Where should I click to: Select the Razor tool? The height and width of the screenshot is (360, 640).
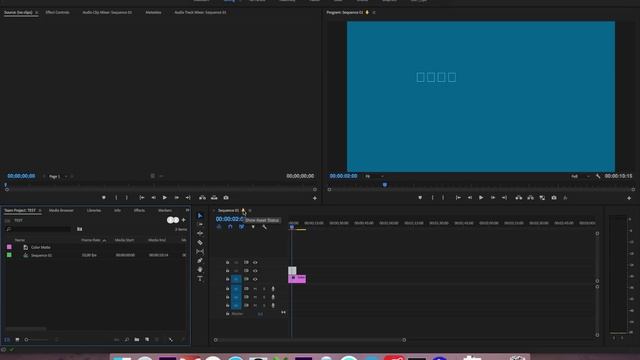pyautogui.click(x=200, y=242)
